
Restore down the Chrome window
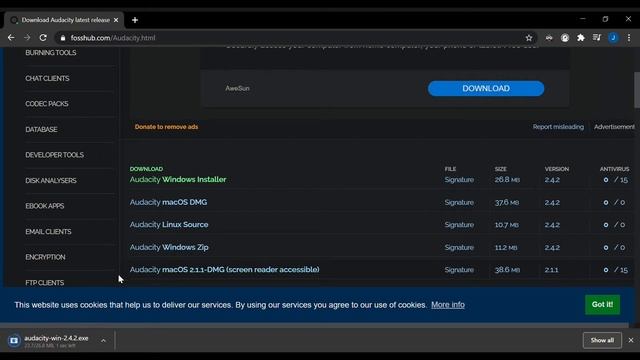(x=605, y=19)
